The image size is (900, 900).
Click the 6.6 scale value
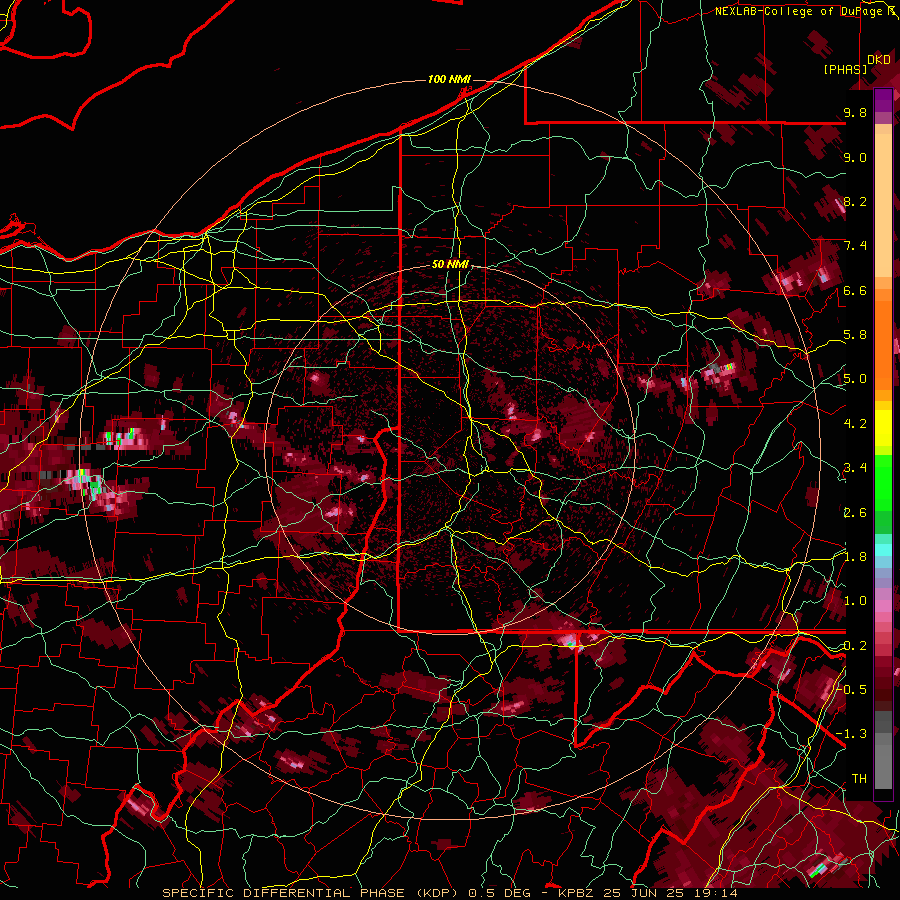click(x=855, y=290)
